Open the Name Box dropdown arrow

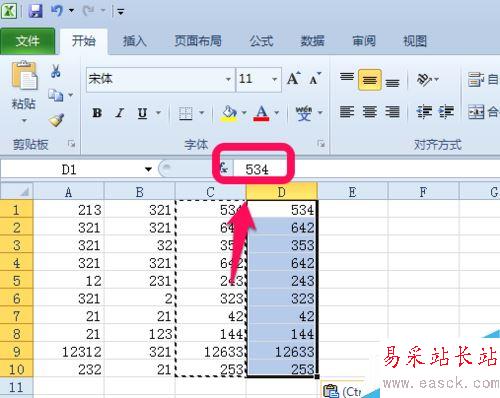point(148,169)
